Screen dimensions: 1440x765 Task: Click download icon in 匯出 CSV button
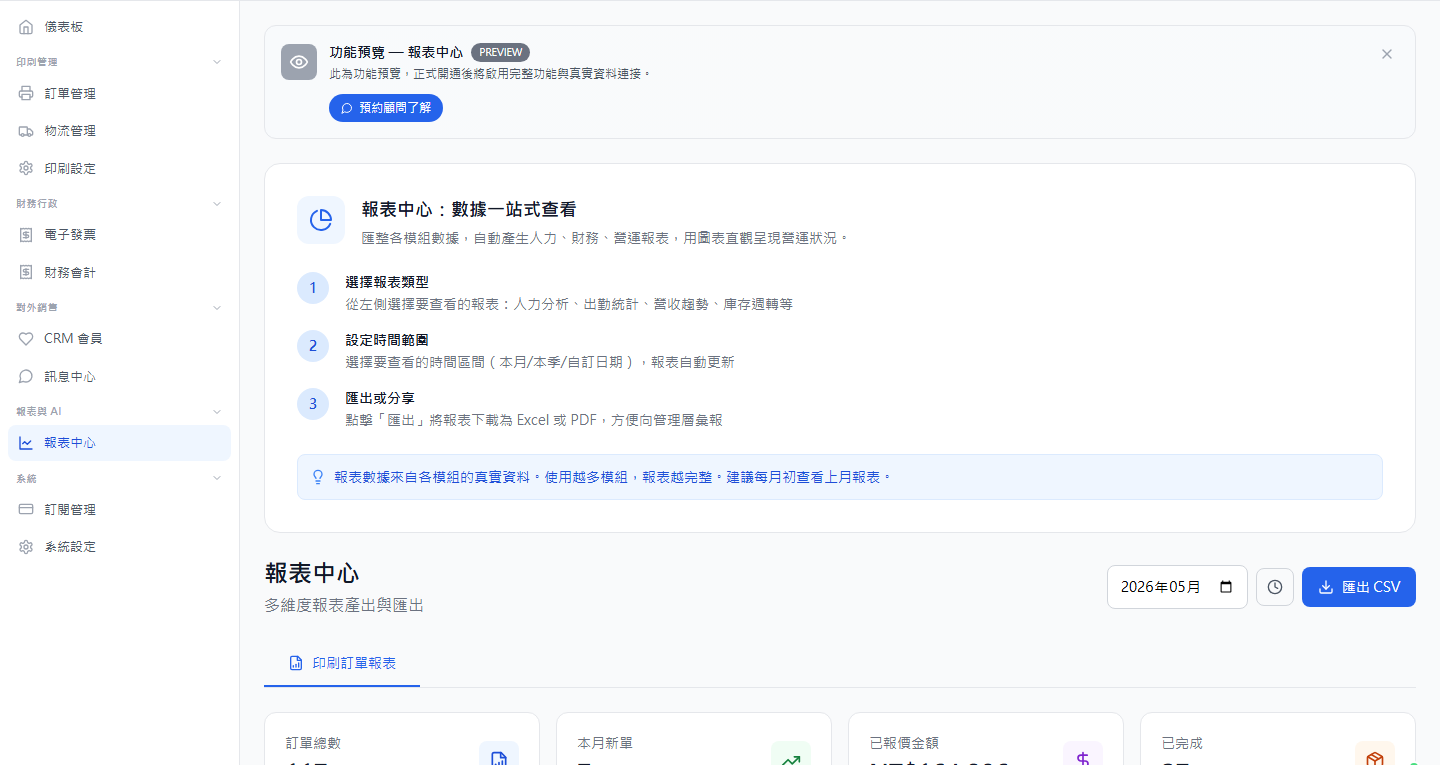(1326, 587)
